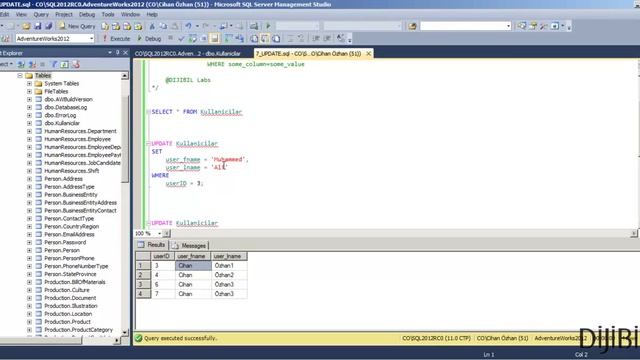The height and width of the screenshot is (360, 640).
Task: Expand the System Tables folder
Action: click(x=29, y=83)
